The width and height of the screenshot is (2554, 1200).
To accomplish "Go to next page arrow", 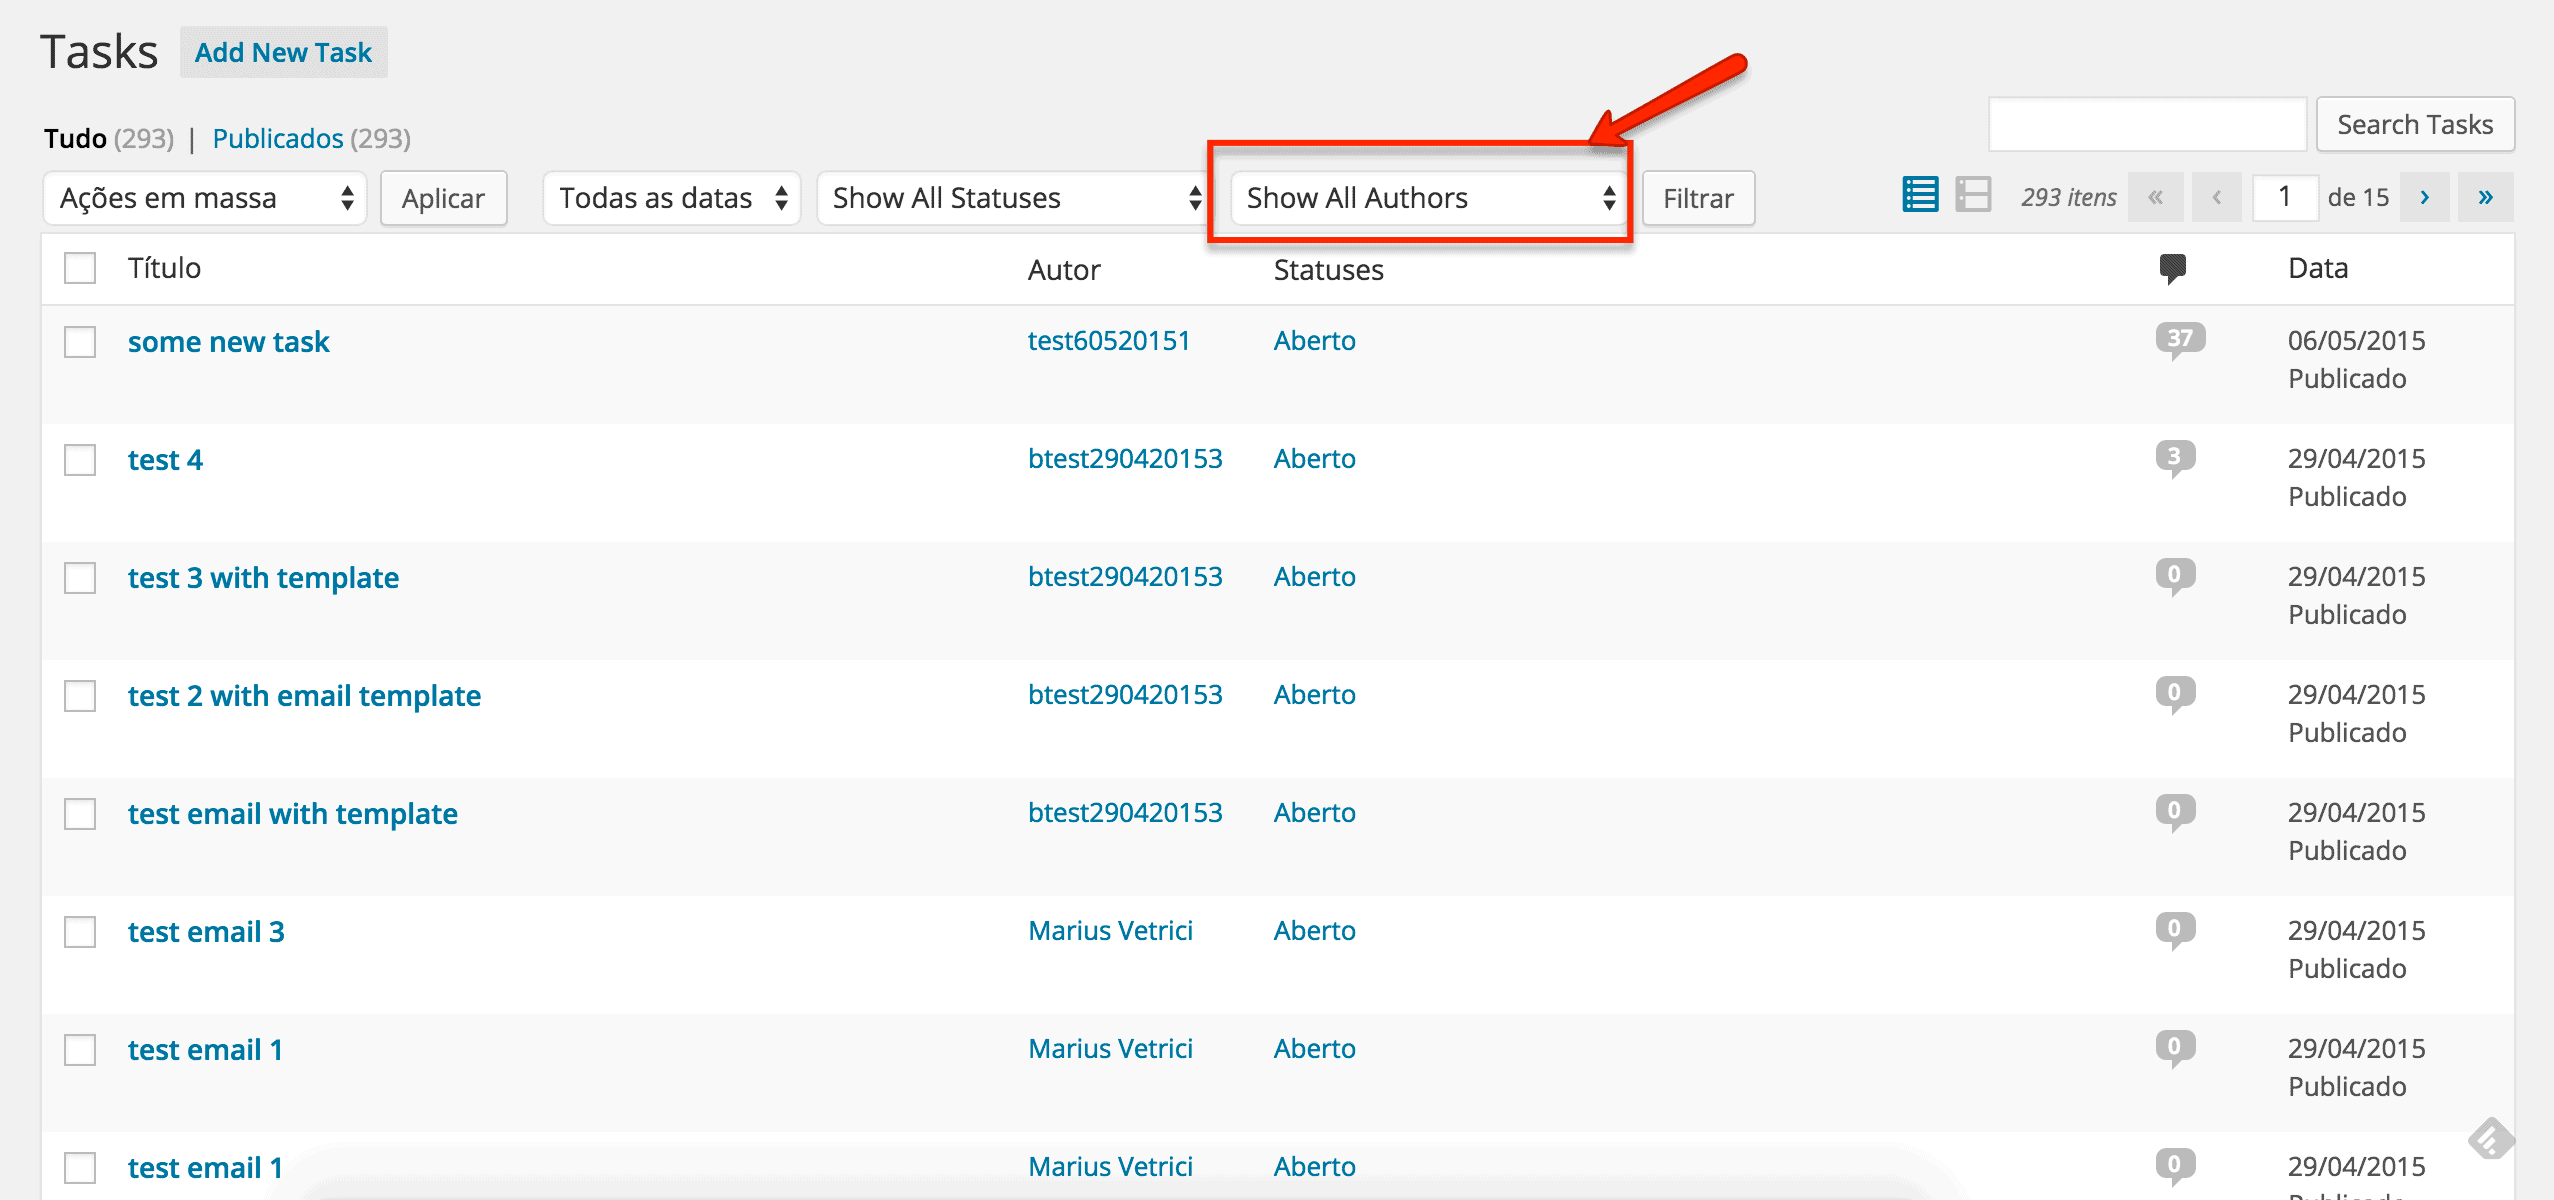I will coord(2423,197).
